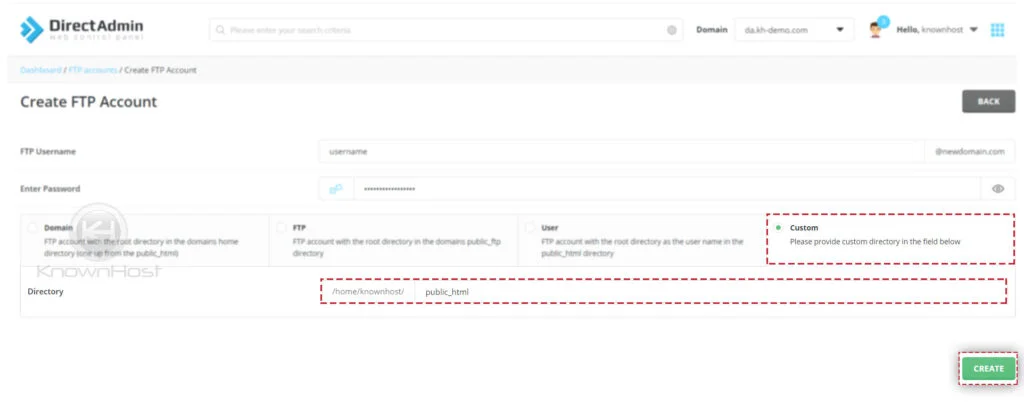Show password using the eye icon
The width and height of the screenshot is (1024, 404).
pos(997,189)
